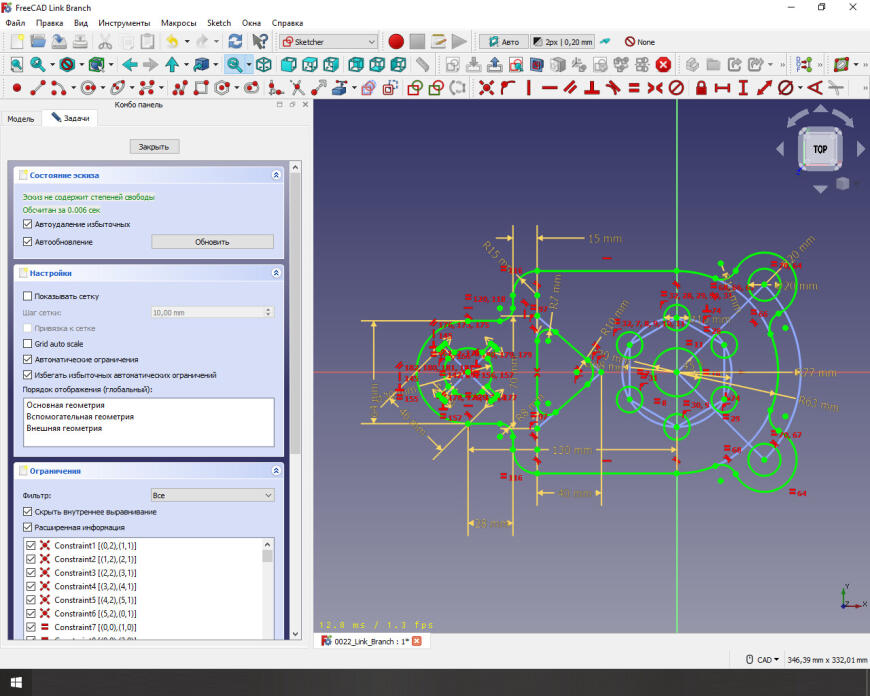Switch to the Модель tab

pos(20,118)
